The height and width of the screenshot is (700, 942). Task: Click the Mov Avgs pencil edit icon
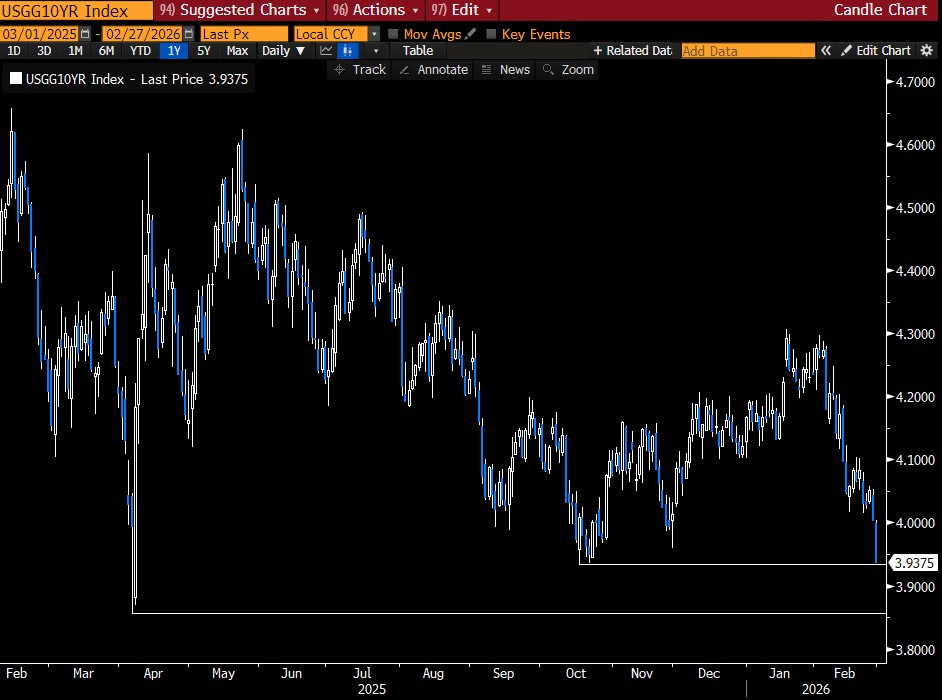tap(471, 34)
